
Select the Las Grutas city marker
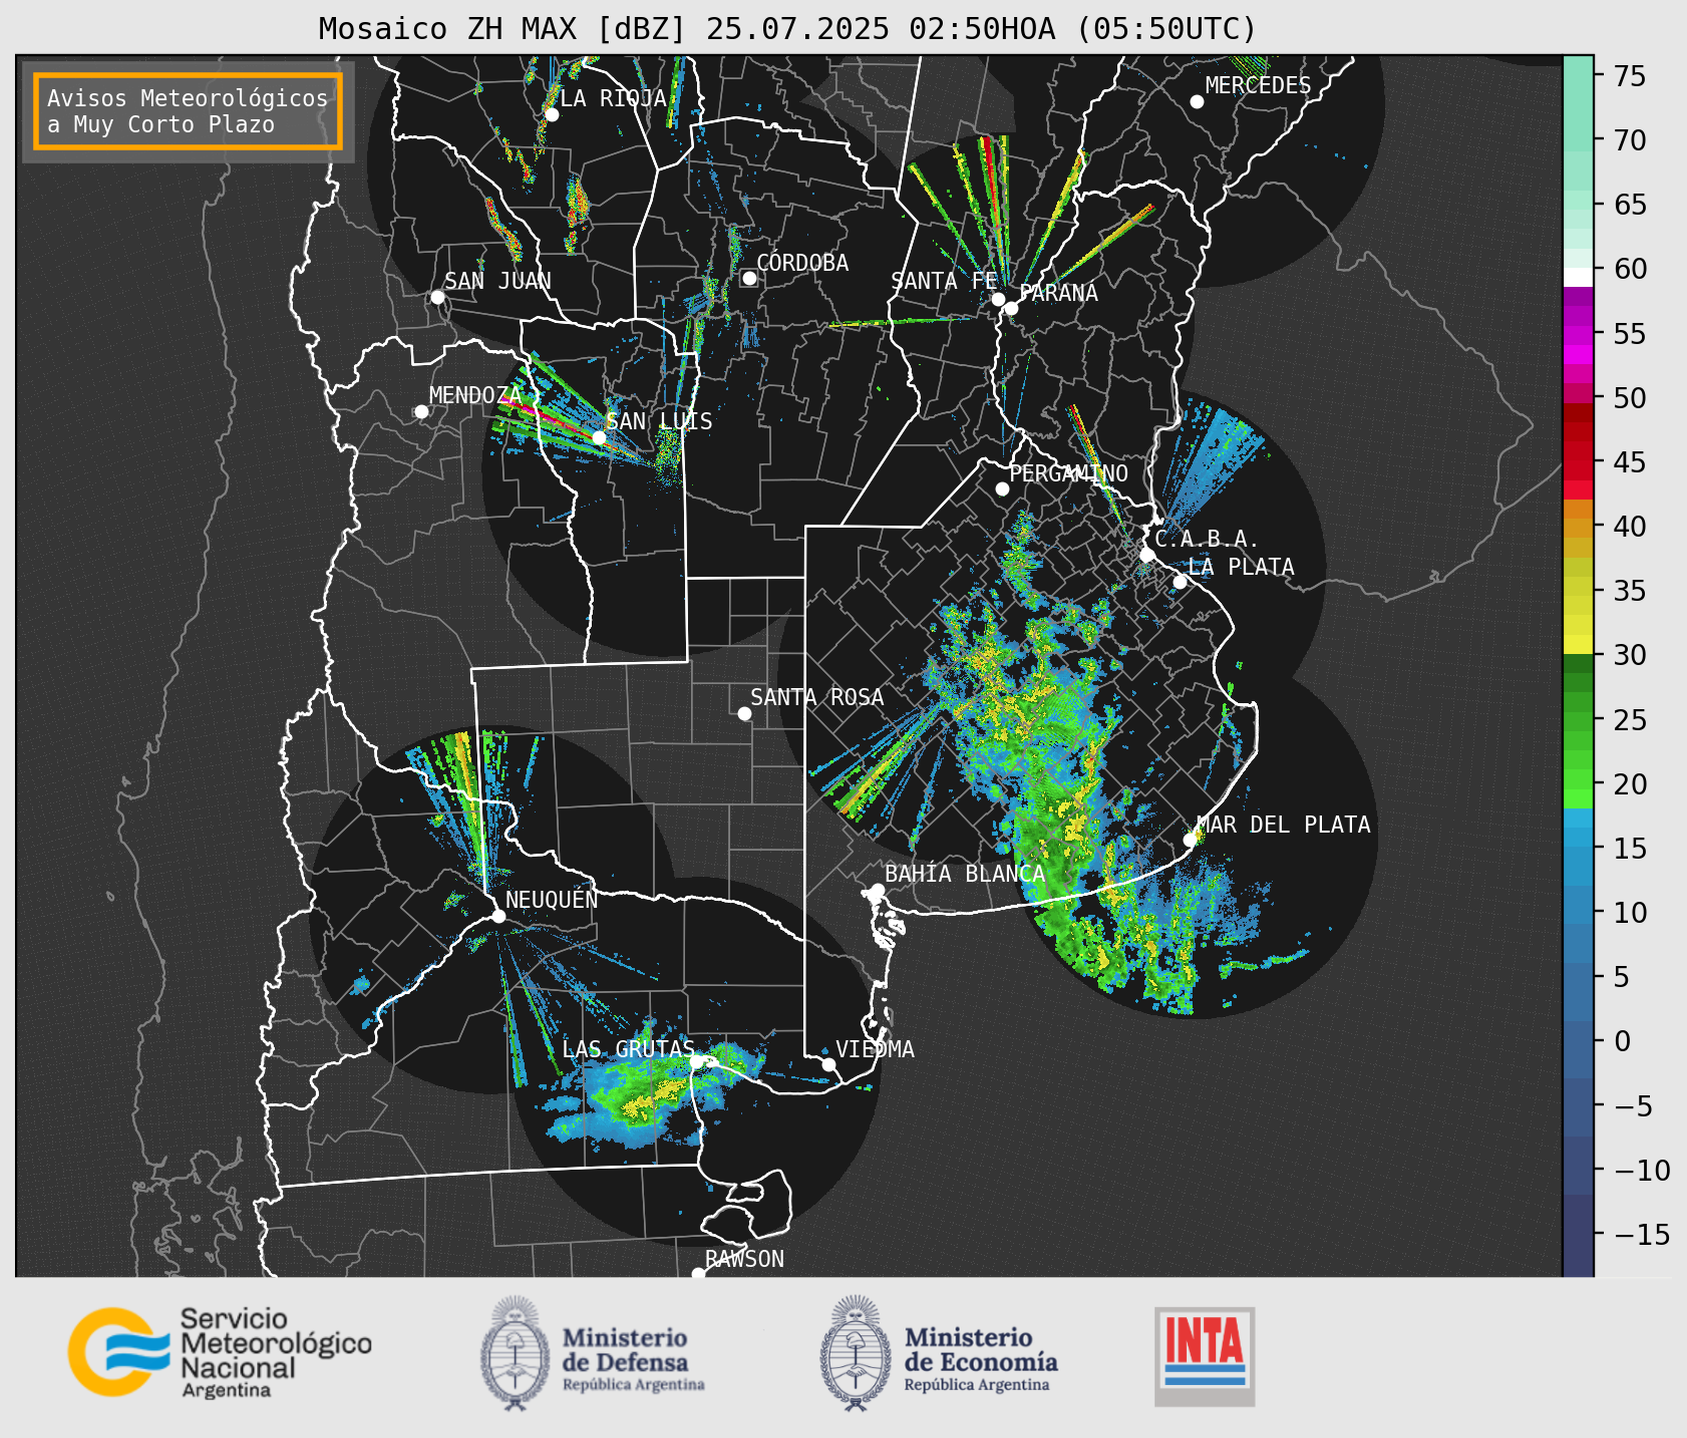point(697,1062)
